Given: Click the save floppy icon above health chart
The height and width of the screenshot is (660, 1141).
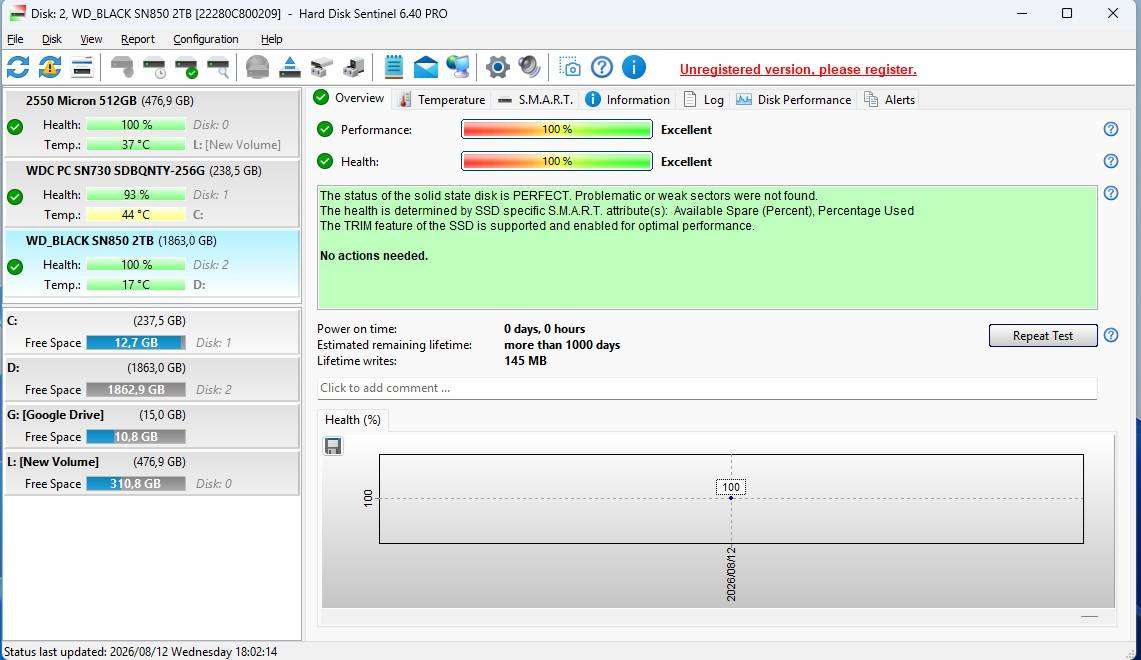Looking at the screenshot, I should (333, 446).
